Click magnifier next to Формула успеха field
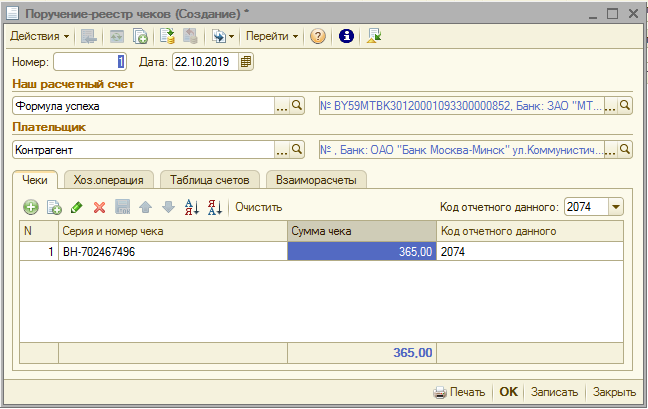648x409 pixels. tap(297, 105)
